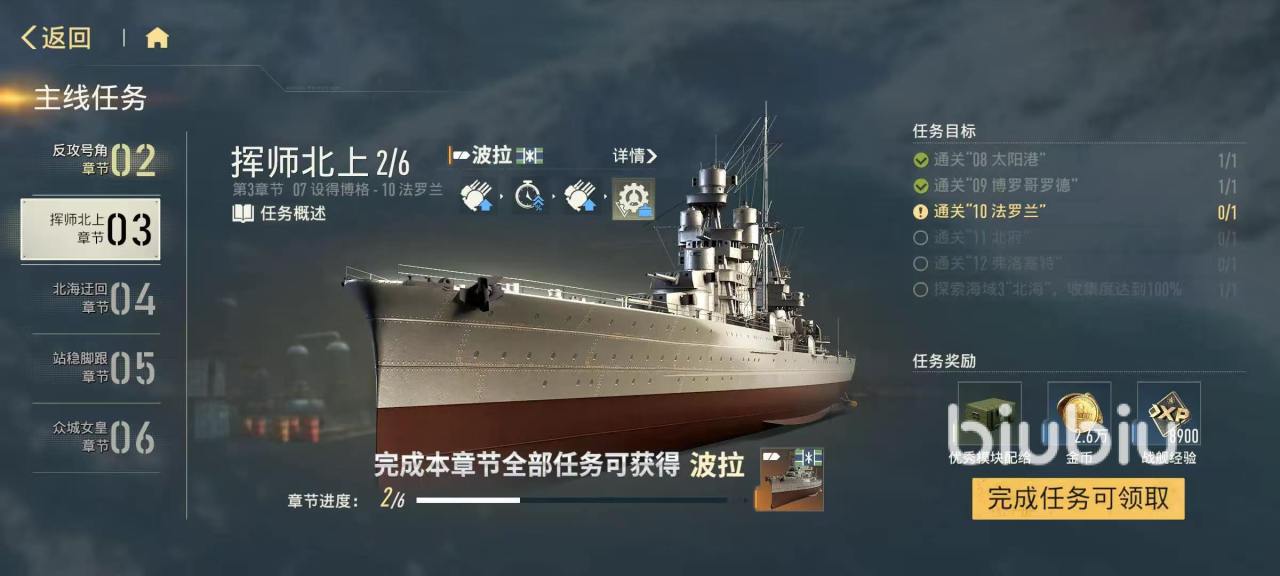Select the first shell skill icon

[x=478, y=197]
